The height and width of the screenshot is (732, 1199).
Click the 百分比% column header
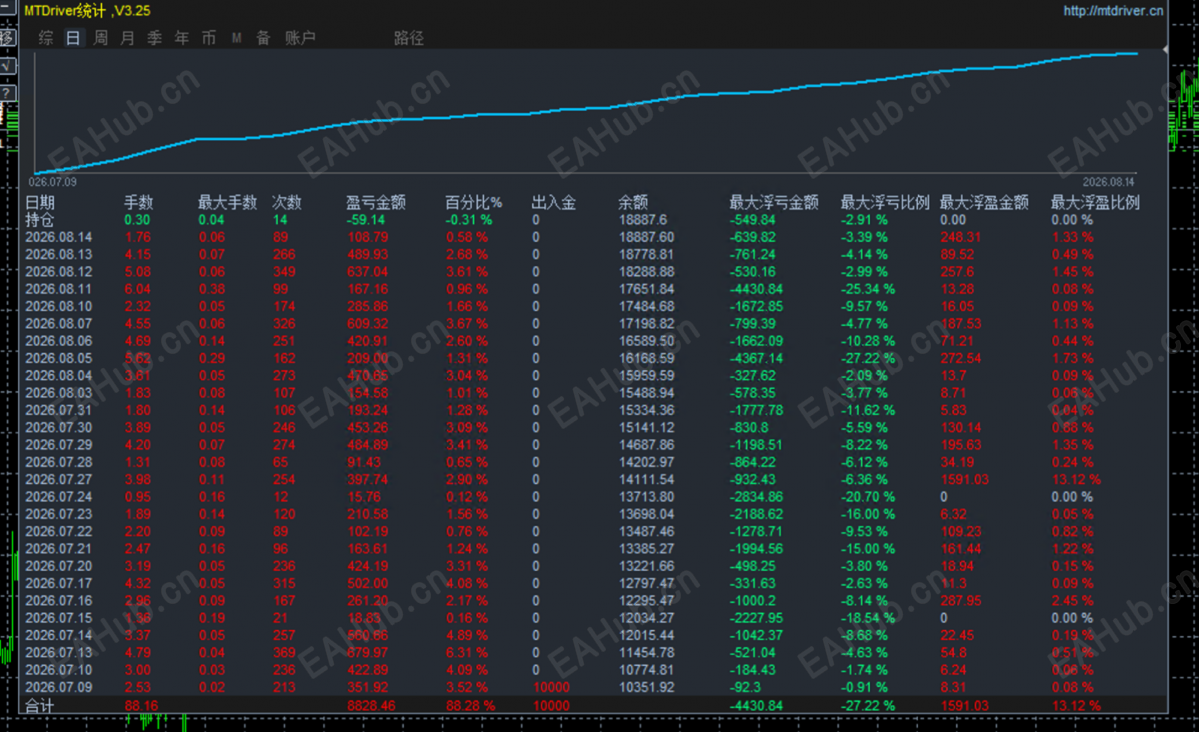pos(474,203)
